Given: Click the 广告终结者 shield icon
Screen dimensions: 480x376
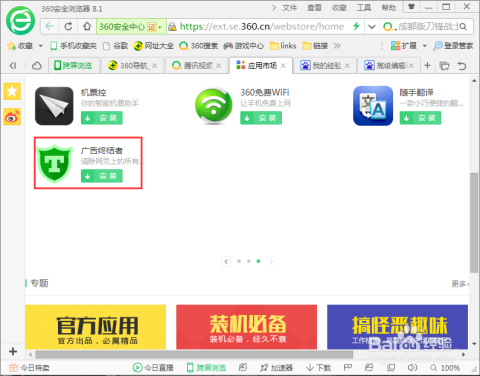Looking at the screenshot, I should point(54,164).
